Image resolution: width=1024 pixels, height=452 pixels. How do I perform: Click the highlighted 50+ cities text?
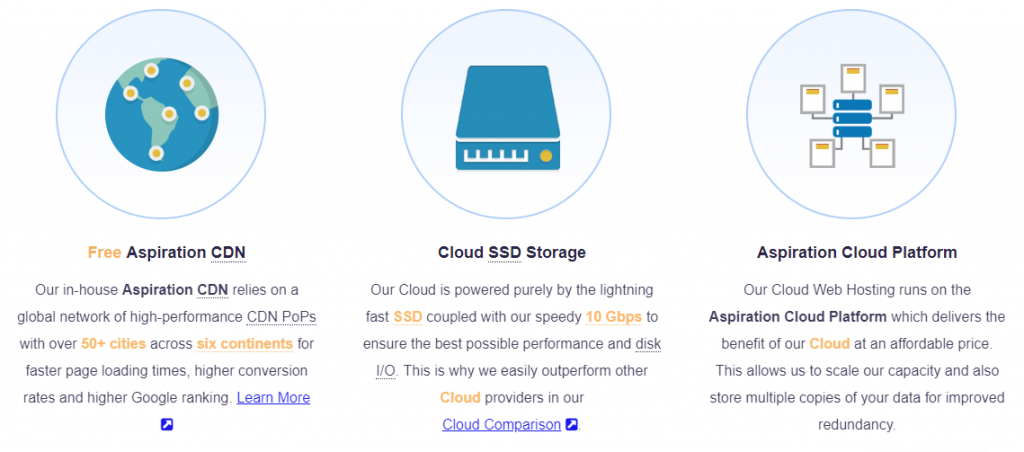pyautogui.click(x=114, y=344)
